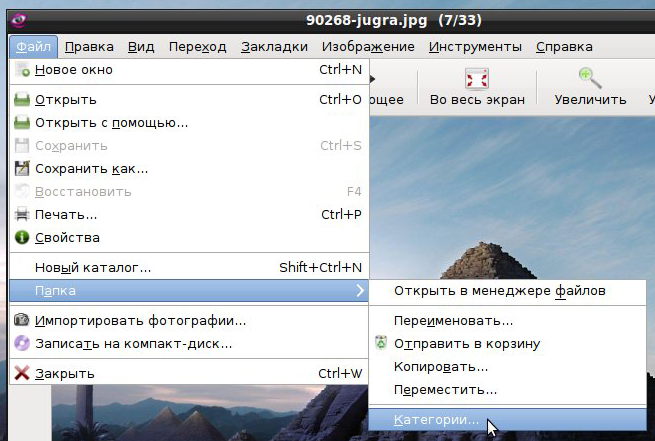Click the Новое окно icon

tap(22, 70)
